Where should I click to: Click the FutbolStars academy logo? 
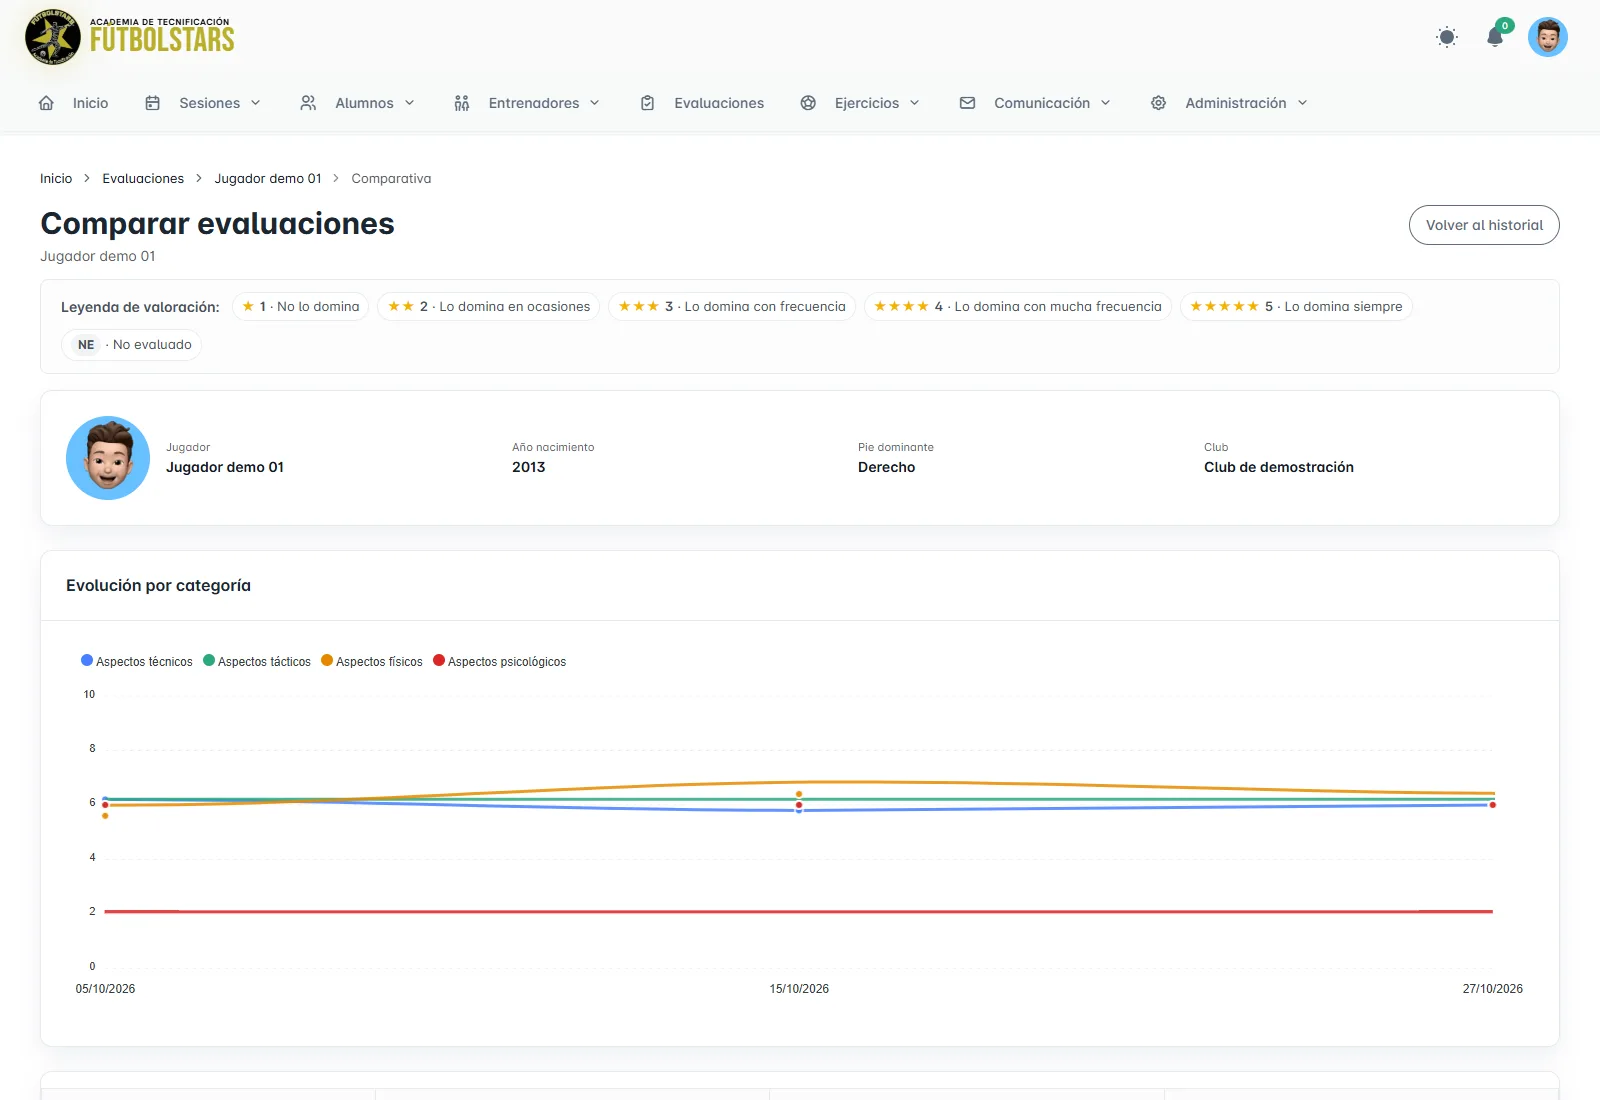(x=130, y=37)
